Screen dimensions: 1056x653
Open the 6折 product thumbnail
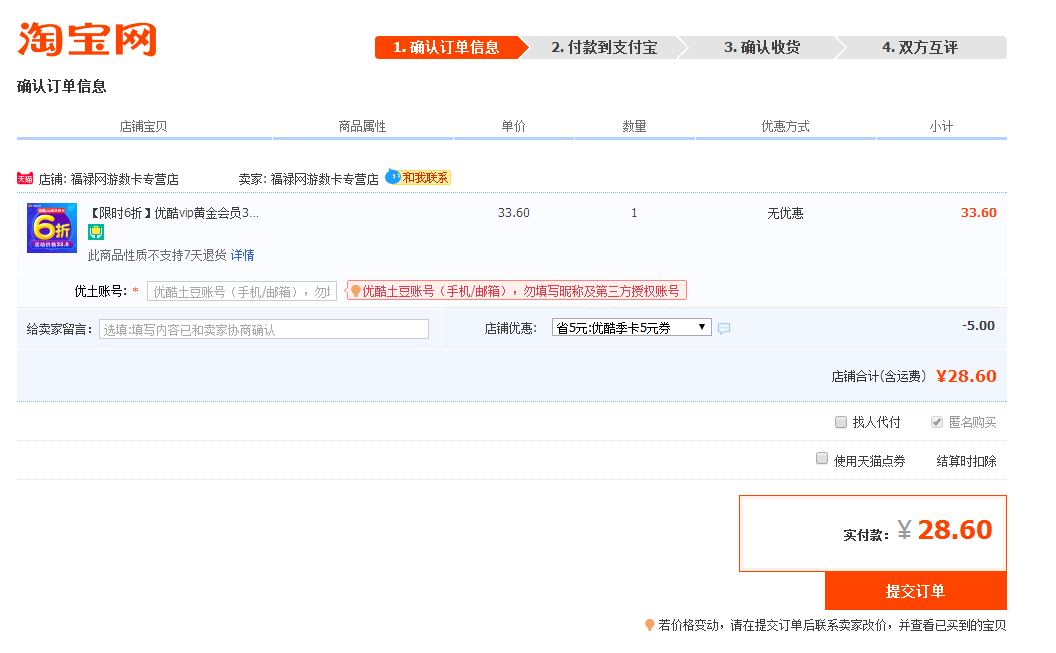pos(52,228)
